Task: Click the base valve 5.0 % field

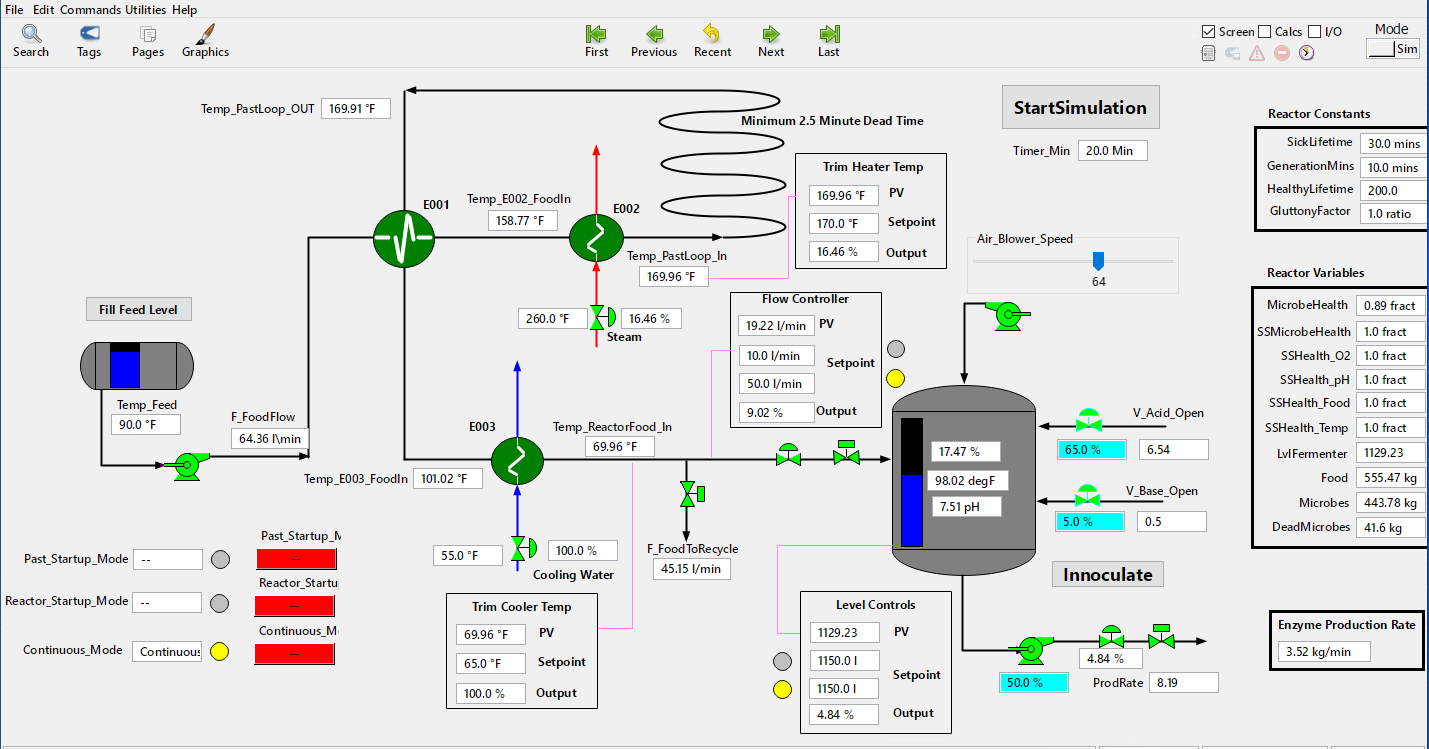Action: (1090, 522)
